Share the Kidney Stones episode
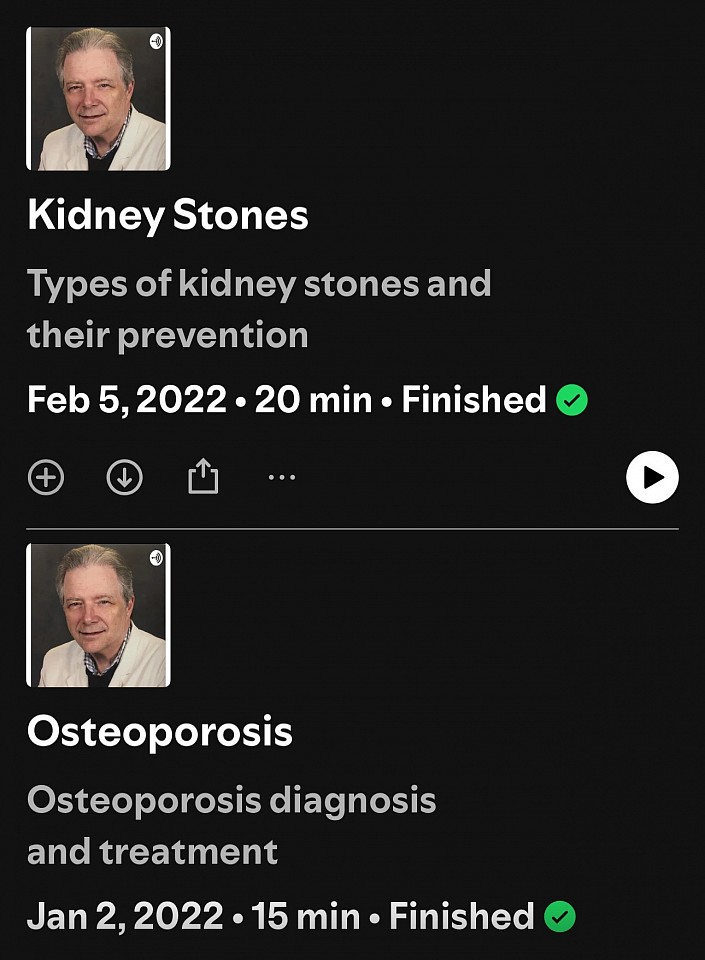This screenshot has width=705, height=960. (x=203, y=478)
